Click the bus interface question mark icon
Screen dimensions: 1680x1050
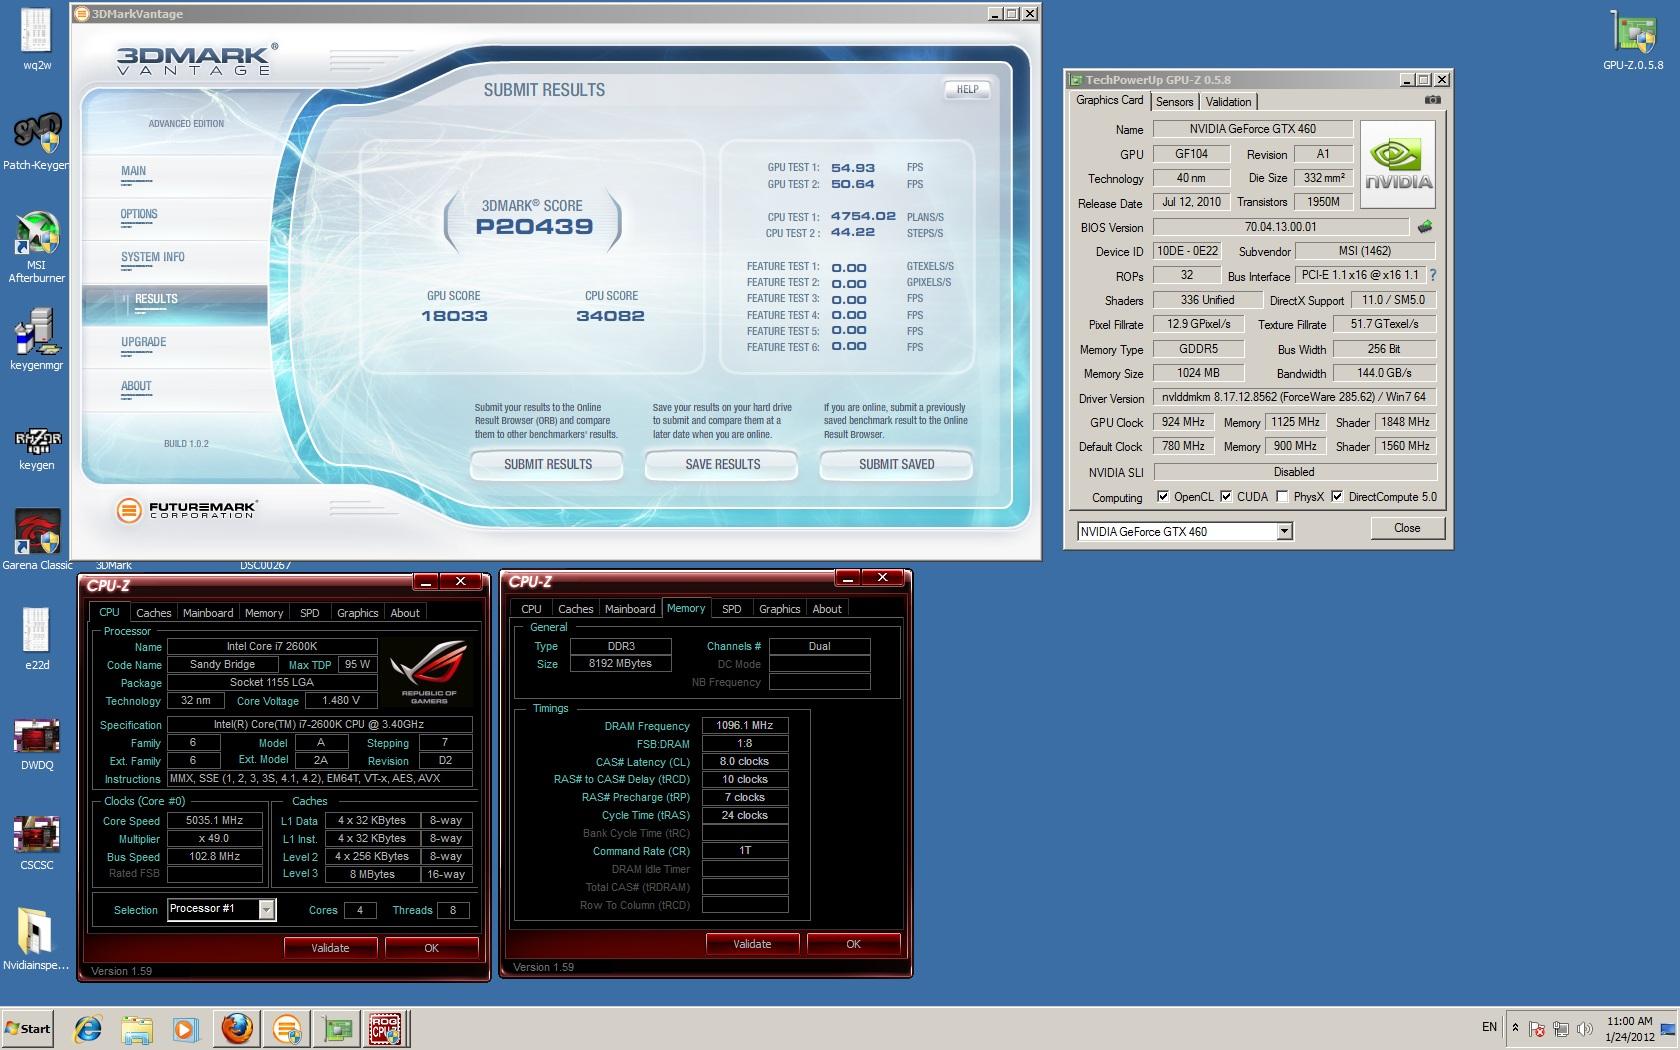[x=1433, y=275]
